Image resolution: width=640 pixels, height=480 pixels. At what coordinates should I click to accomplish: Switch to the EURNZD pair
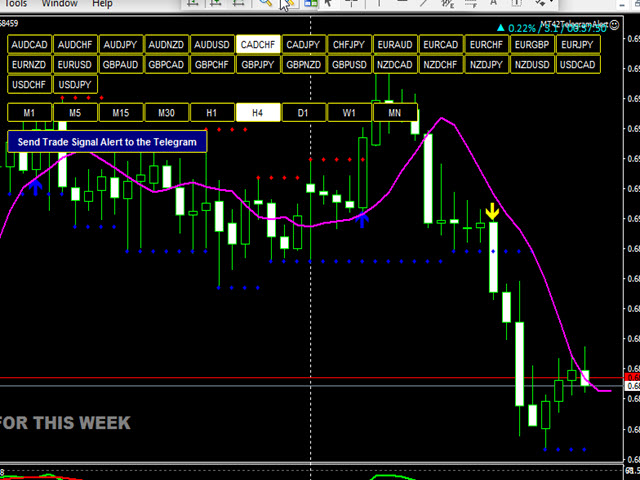(29, 64)
